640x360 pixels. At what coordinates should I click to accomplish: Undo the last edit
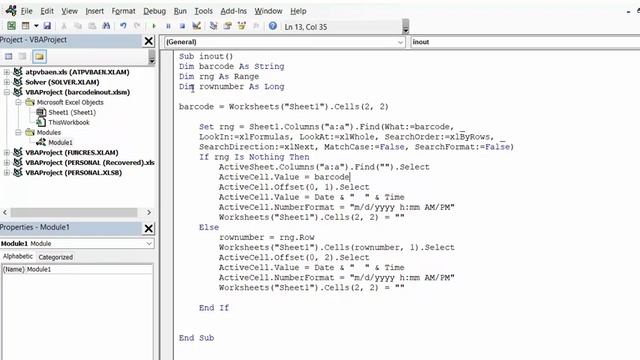click(123, 26)
